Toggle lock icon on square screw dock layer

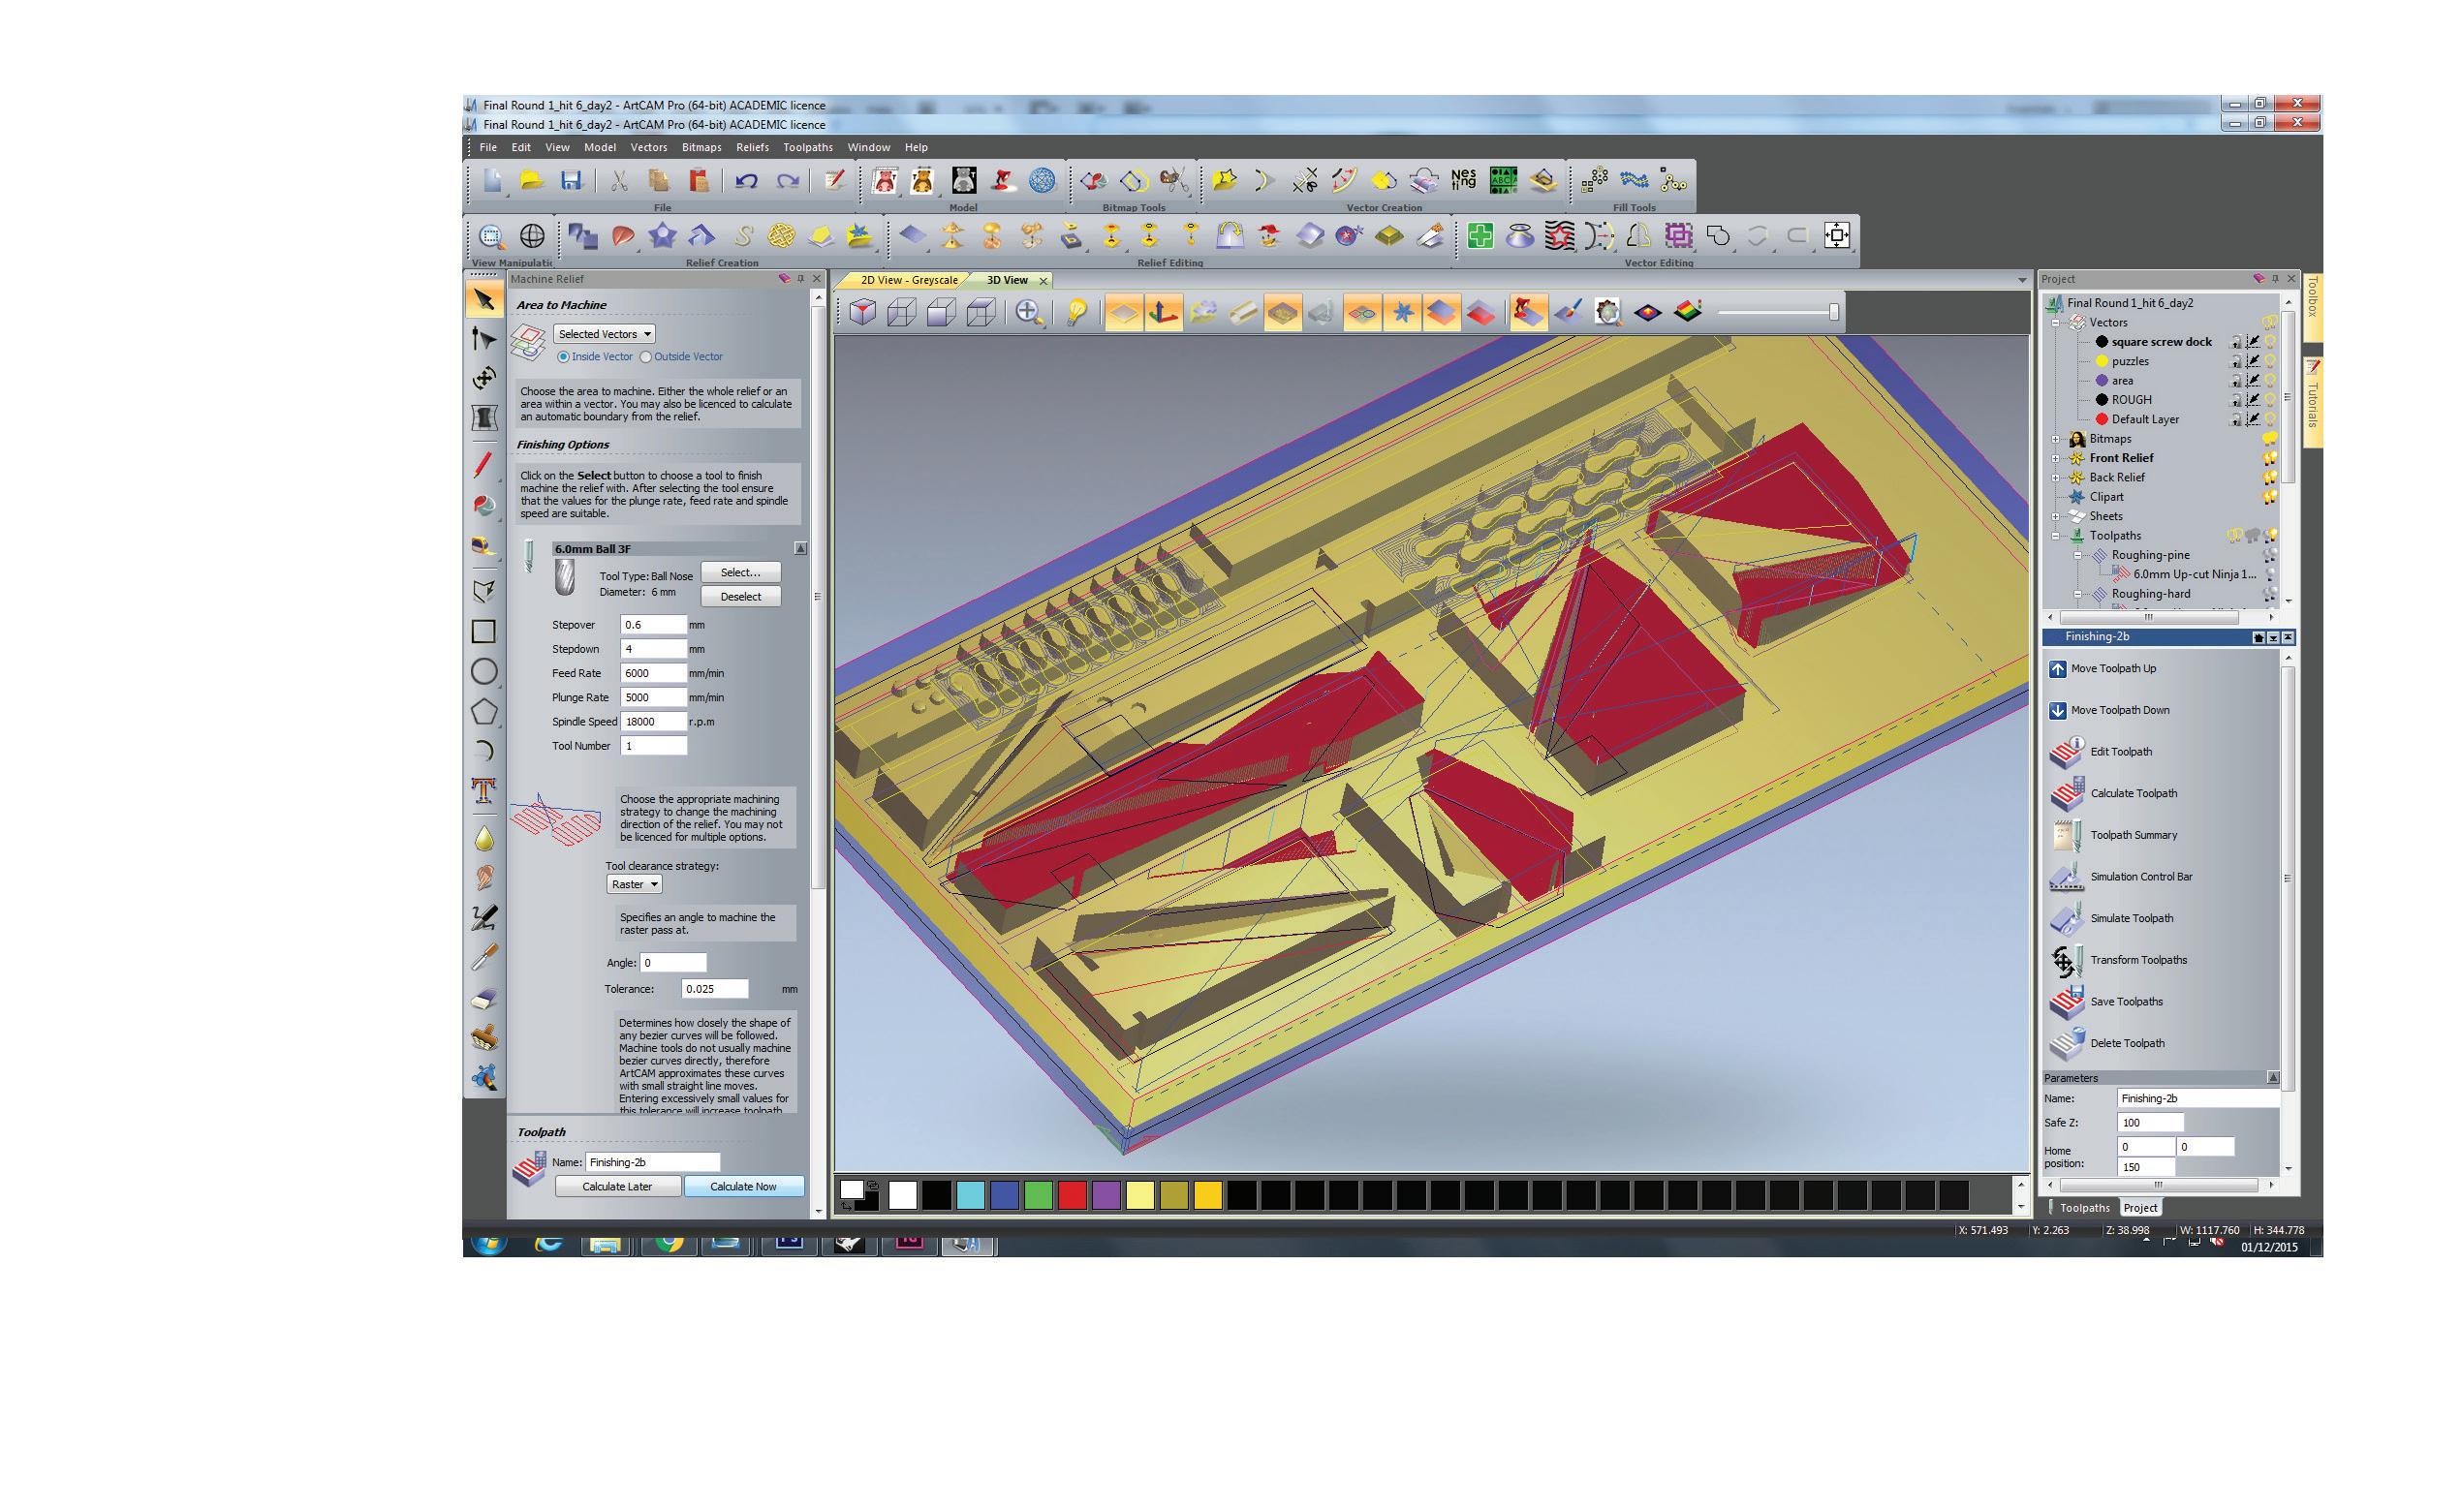[x=2236, y=342]
